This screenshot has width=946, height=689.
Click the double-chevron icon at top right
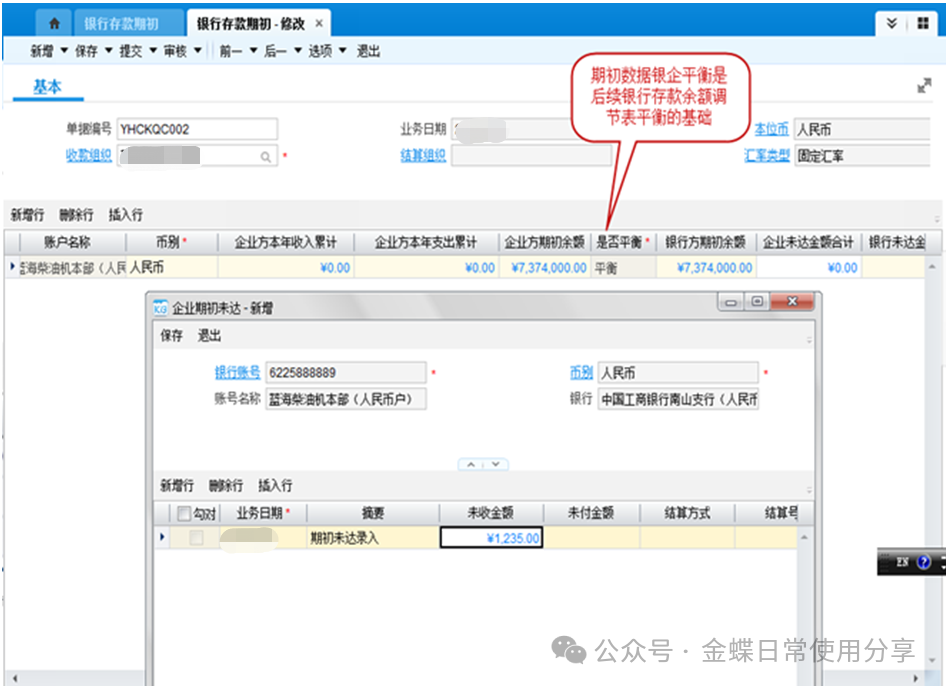(x=892, y=24)
